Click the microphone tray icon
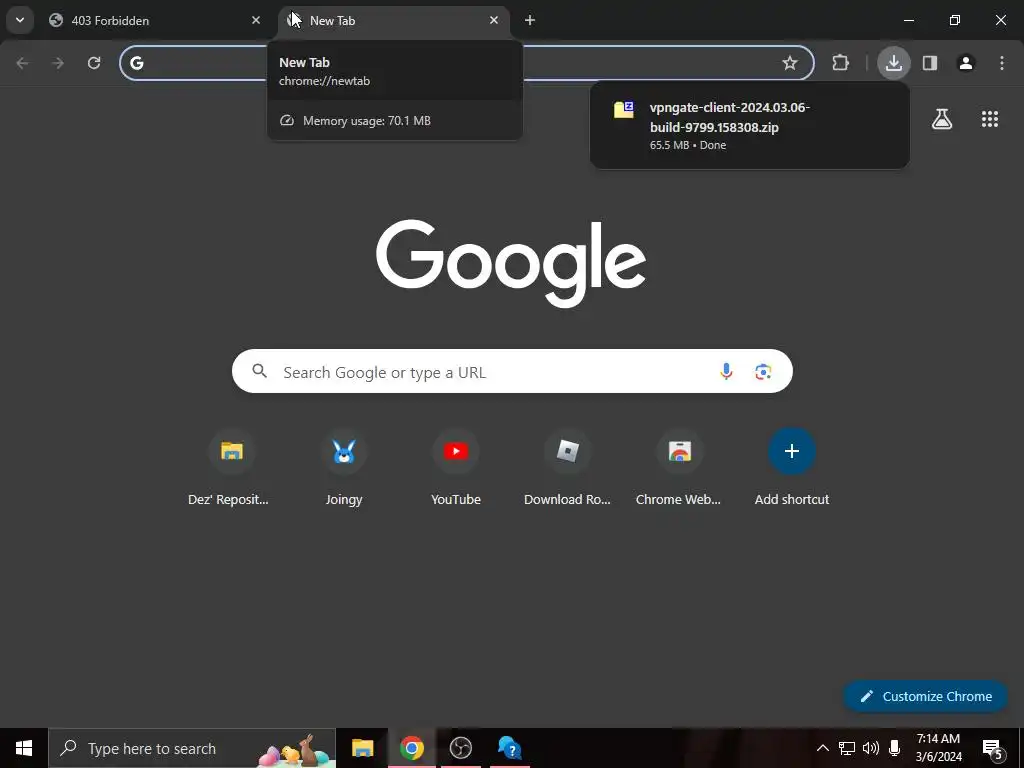1024x768 pixels. click(x=895, y=748)
